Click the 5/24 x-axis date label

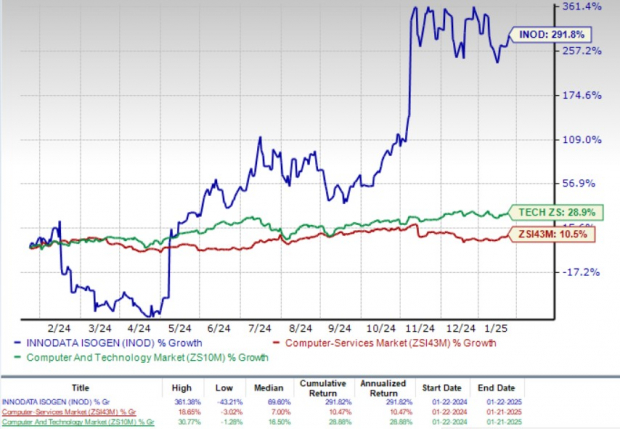click(x=180, y=329)
